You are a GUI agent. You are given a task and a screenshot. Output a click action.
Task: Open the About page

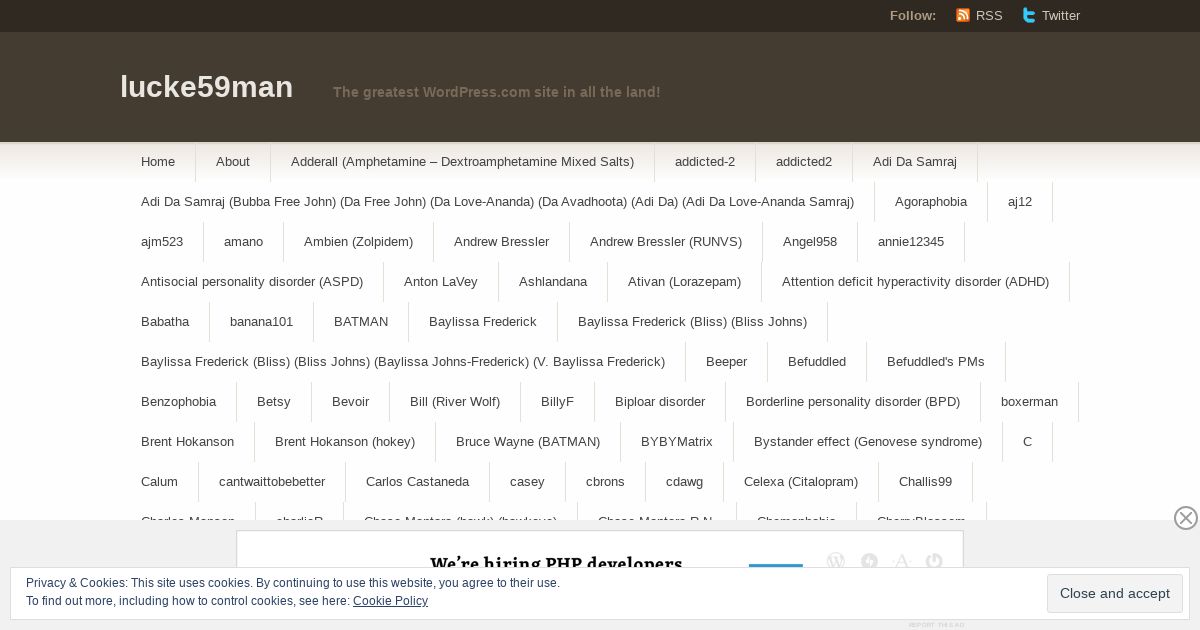233,161
